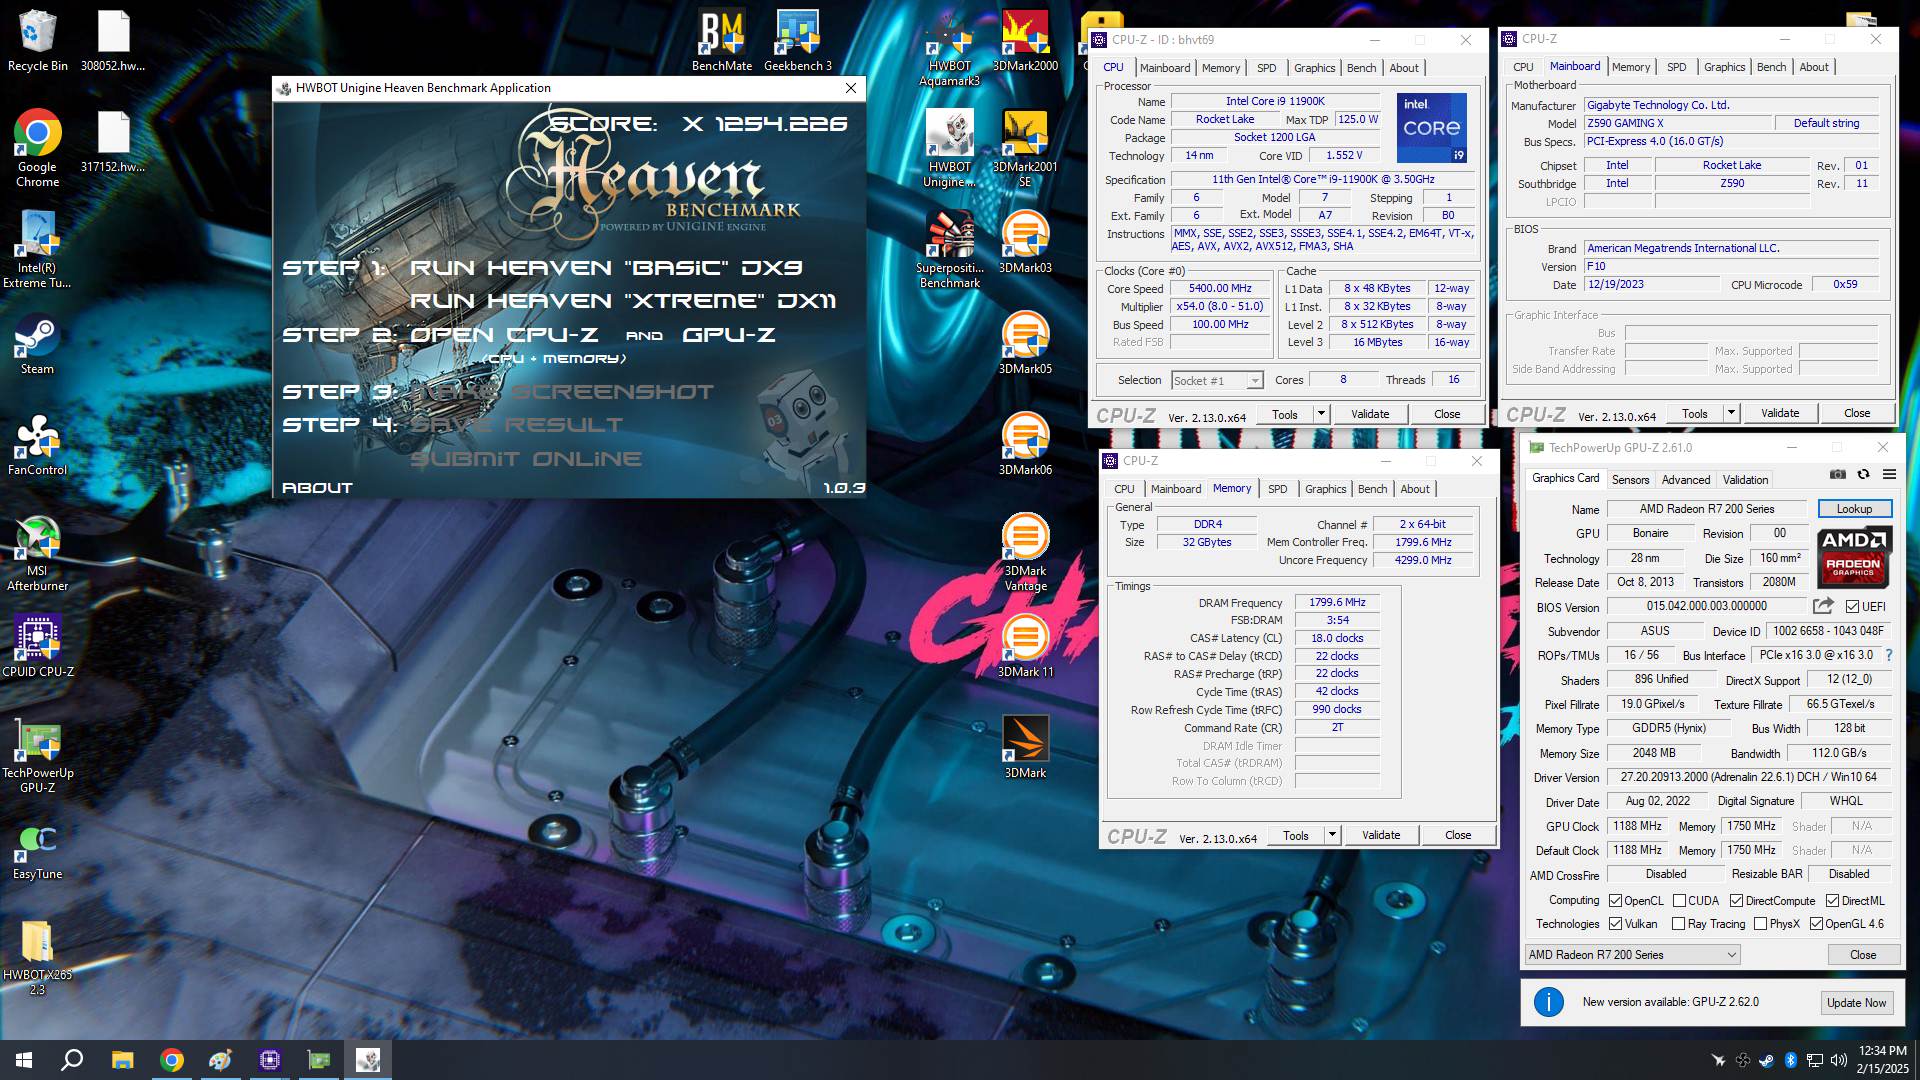Open Google Chrome desktop shortcut
This screenshot has height=1080, width=1920.
point(37,147)
